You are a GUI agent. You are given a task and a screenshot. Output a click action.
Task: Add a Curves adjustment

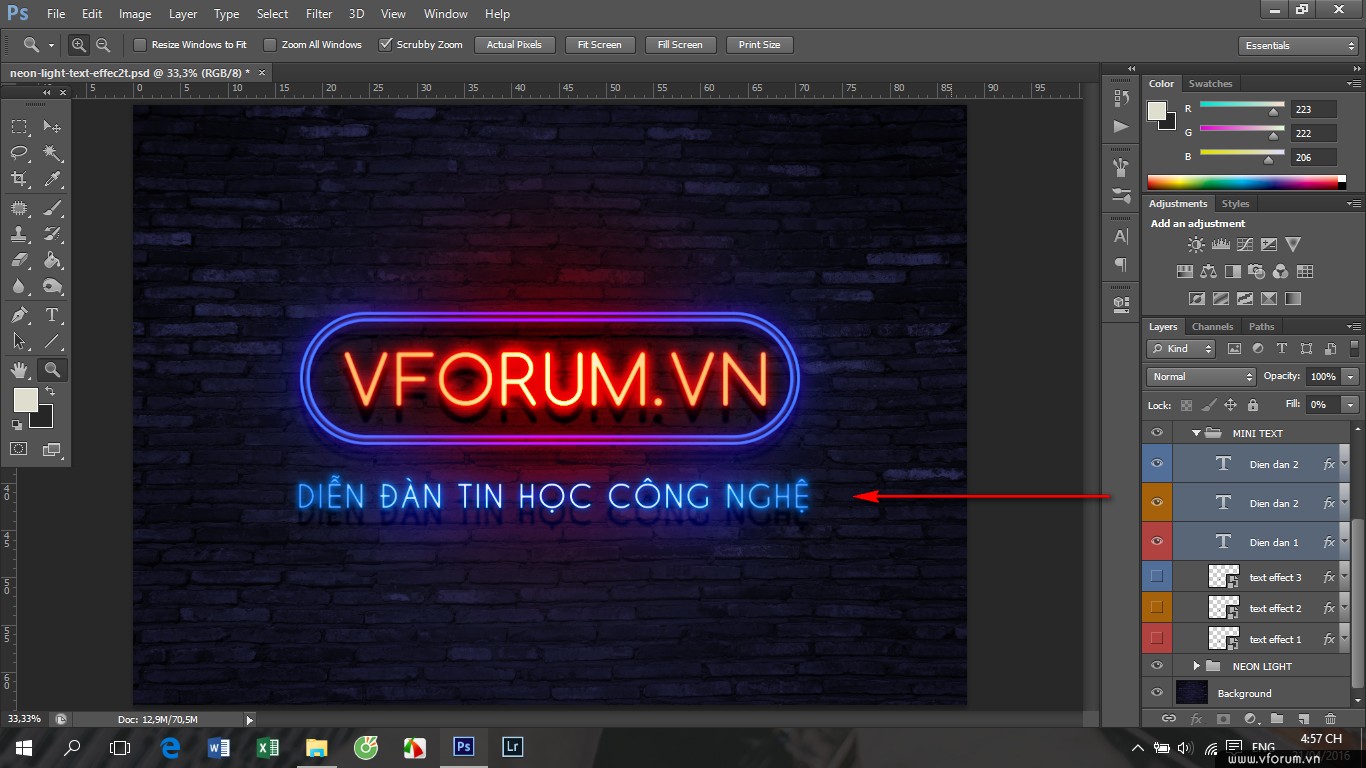[1245, 244]
